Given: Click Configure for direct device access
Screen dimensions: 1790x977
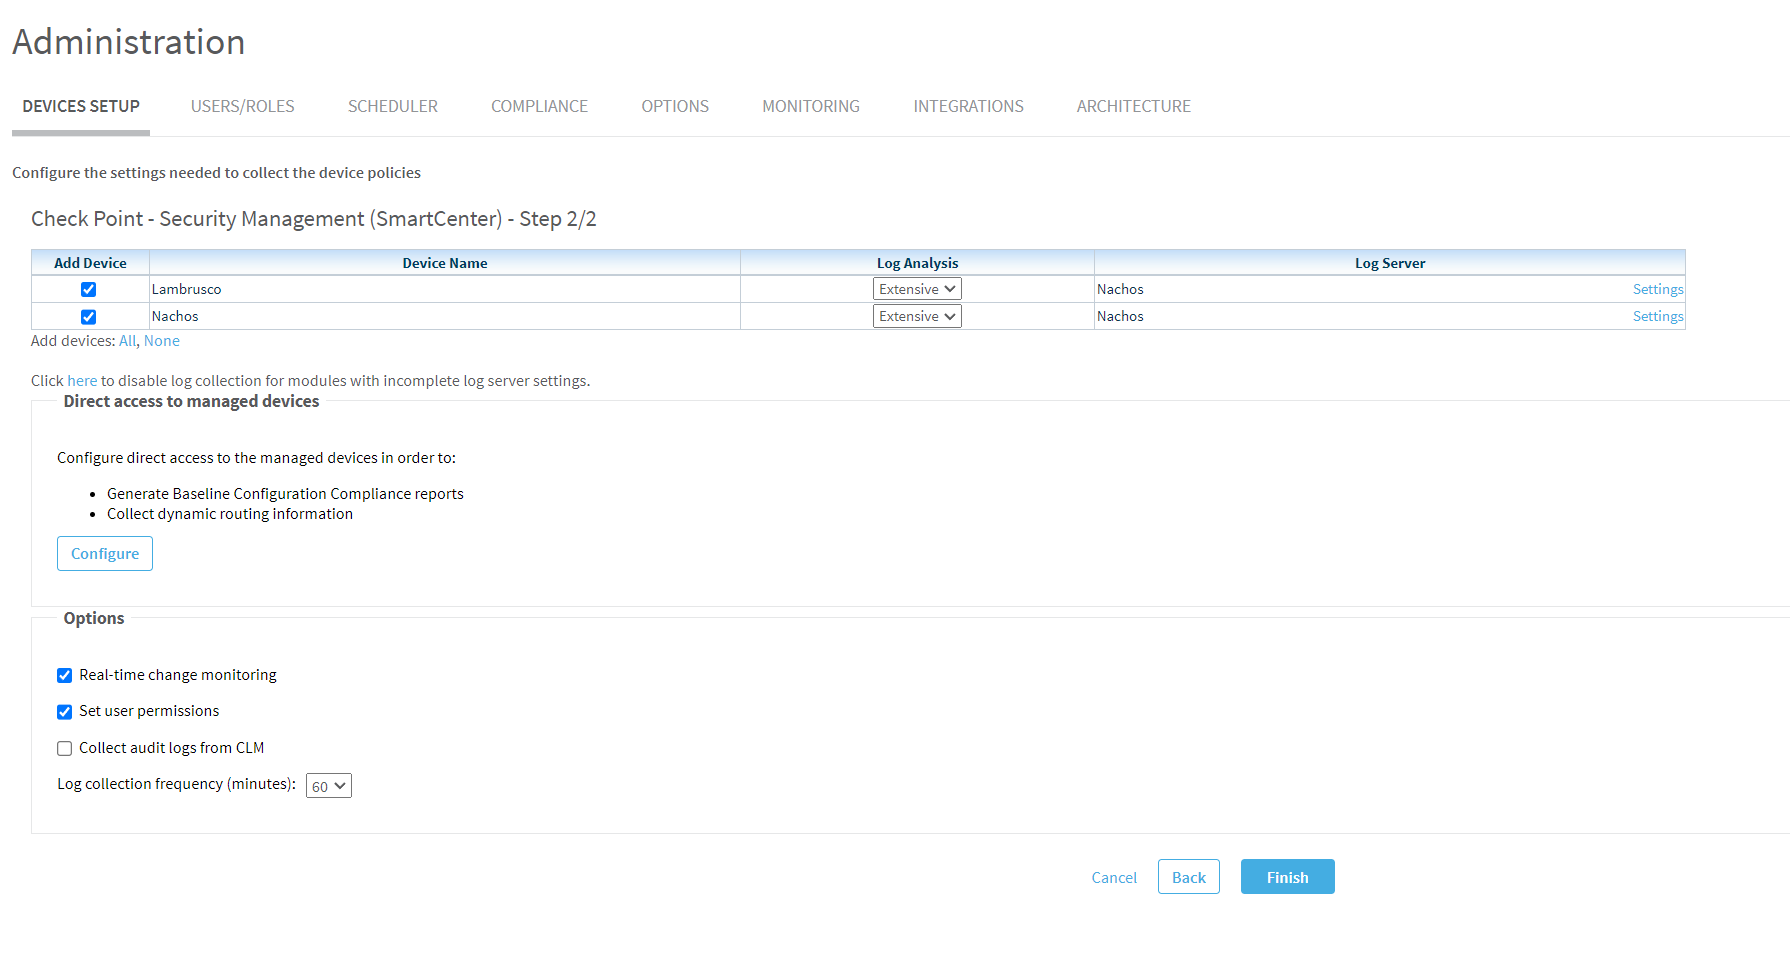Looking at the screenshot, I should pyautogui.click(x=105, y=554).
